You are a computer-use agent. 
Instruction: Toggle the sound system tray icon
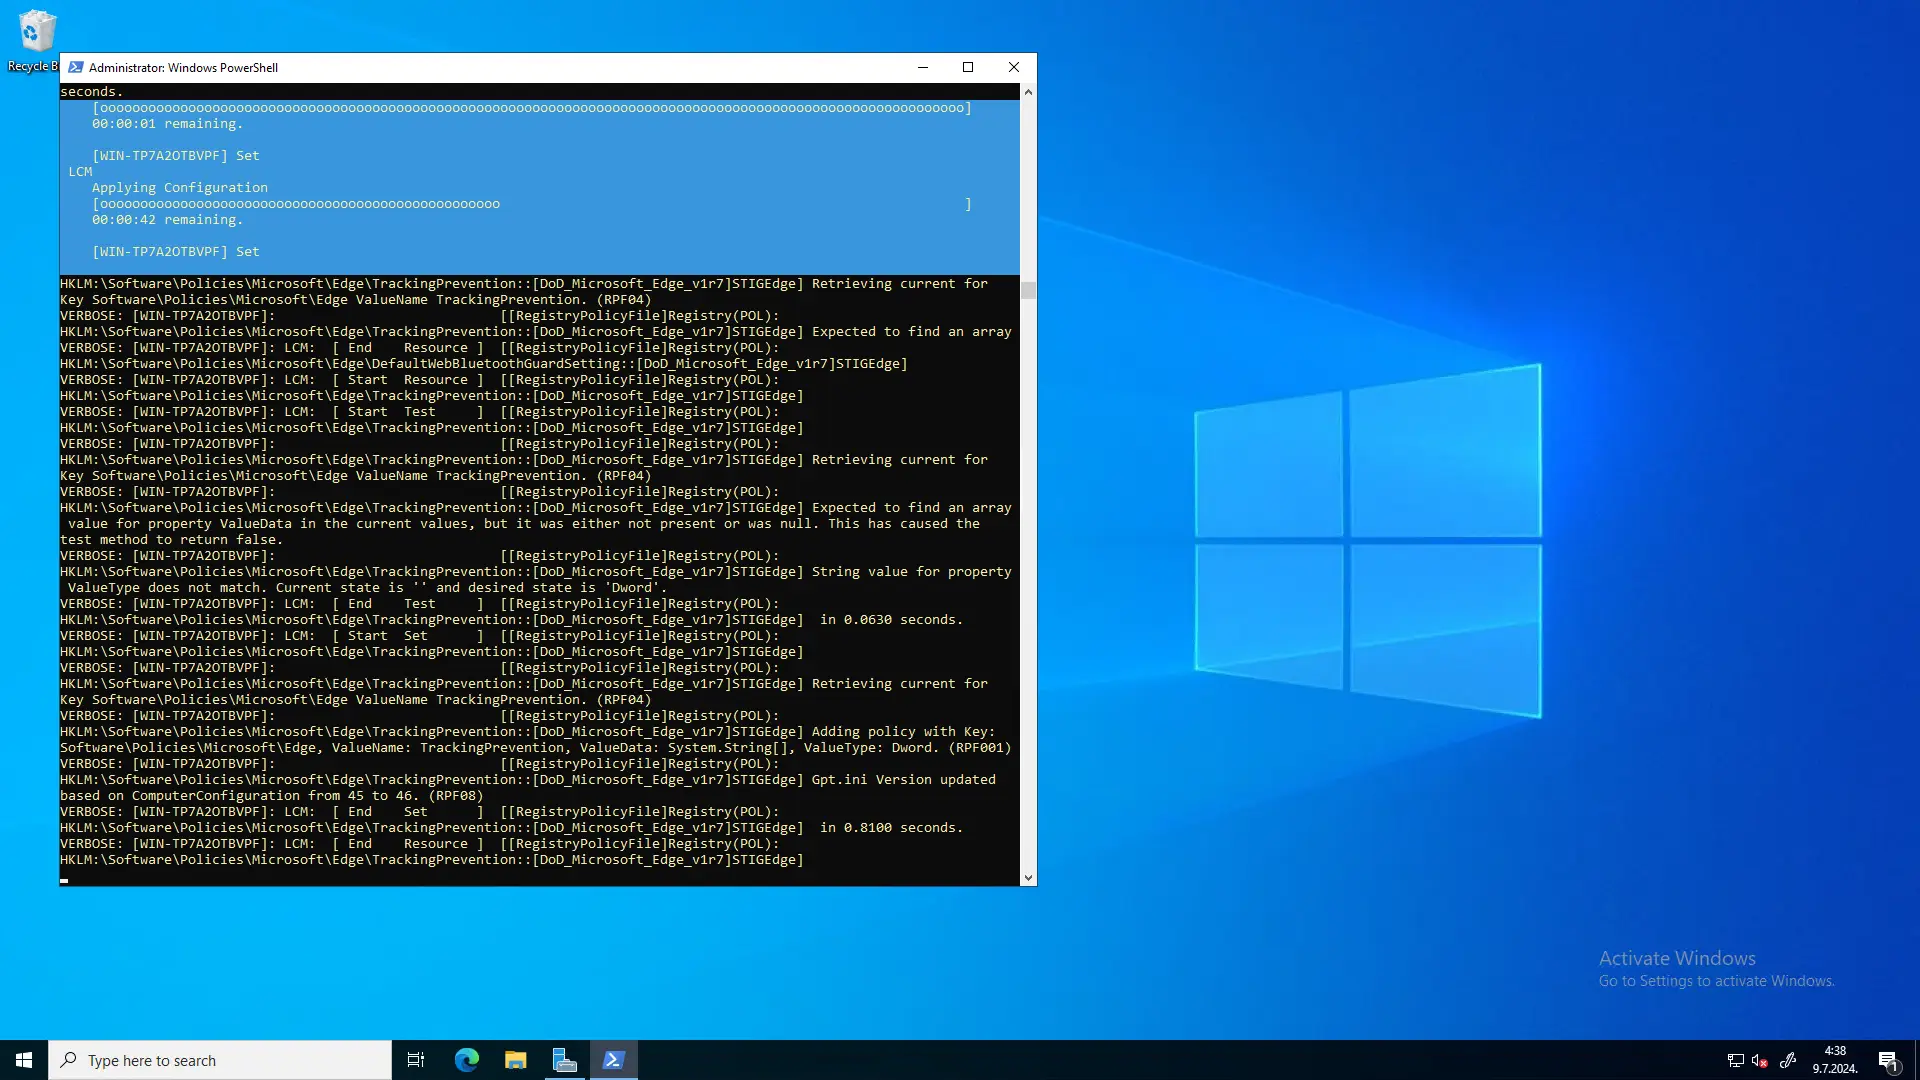[1762, 1060]
